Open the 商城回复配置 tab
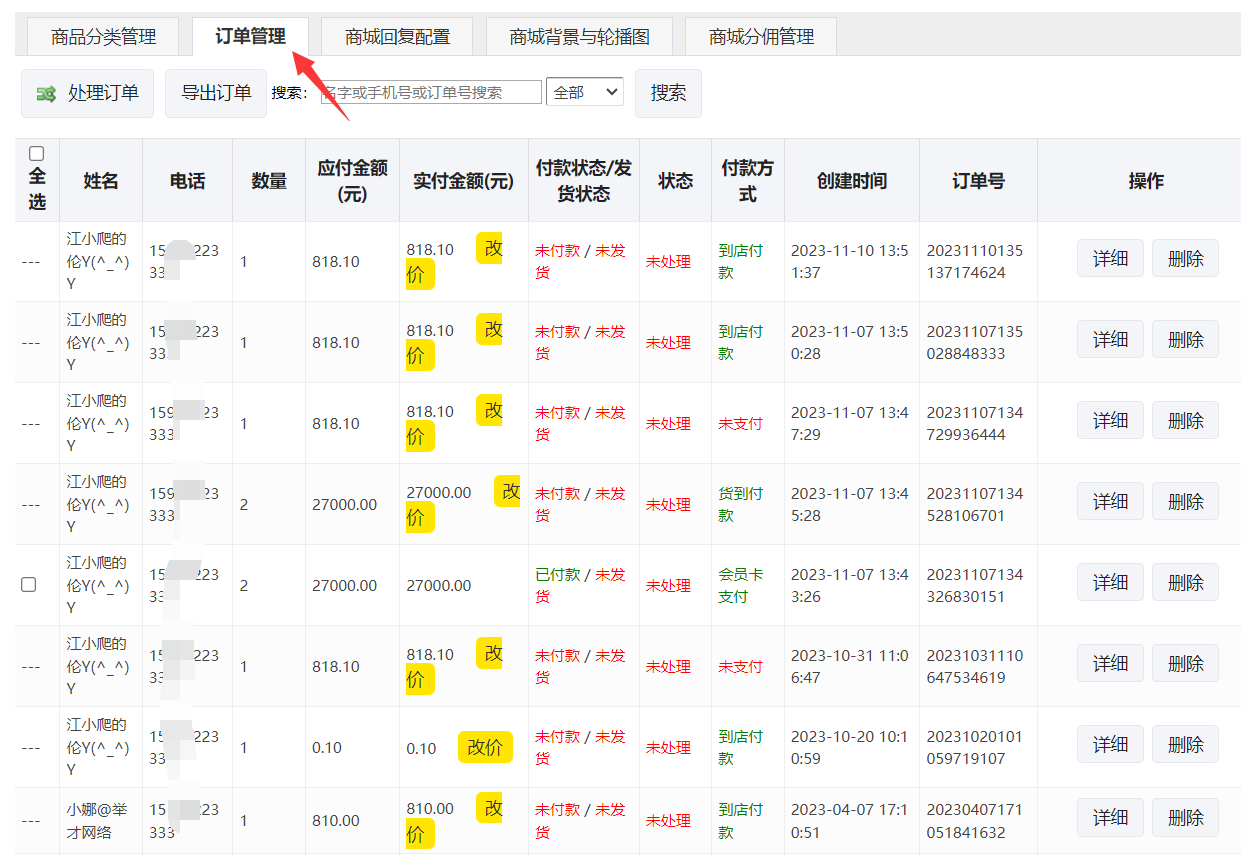The width and height of the screenshot is (1241, 857). click(397, 37)
